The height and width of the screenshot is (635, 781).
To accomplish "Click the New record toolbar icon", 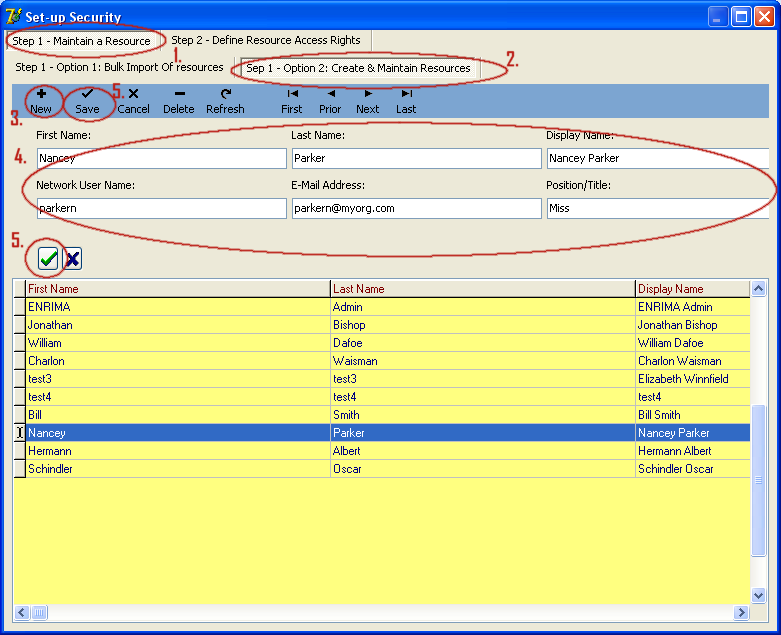I will point(41,94).
